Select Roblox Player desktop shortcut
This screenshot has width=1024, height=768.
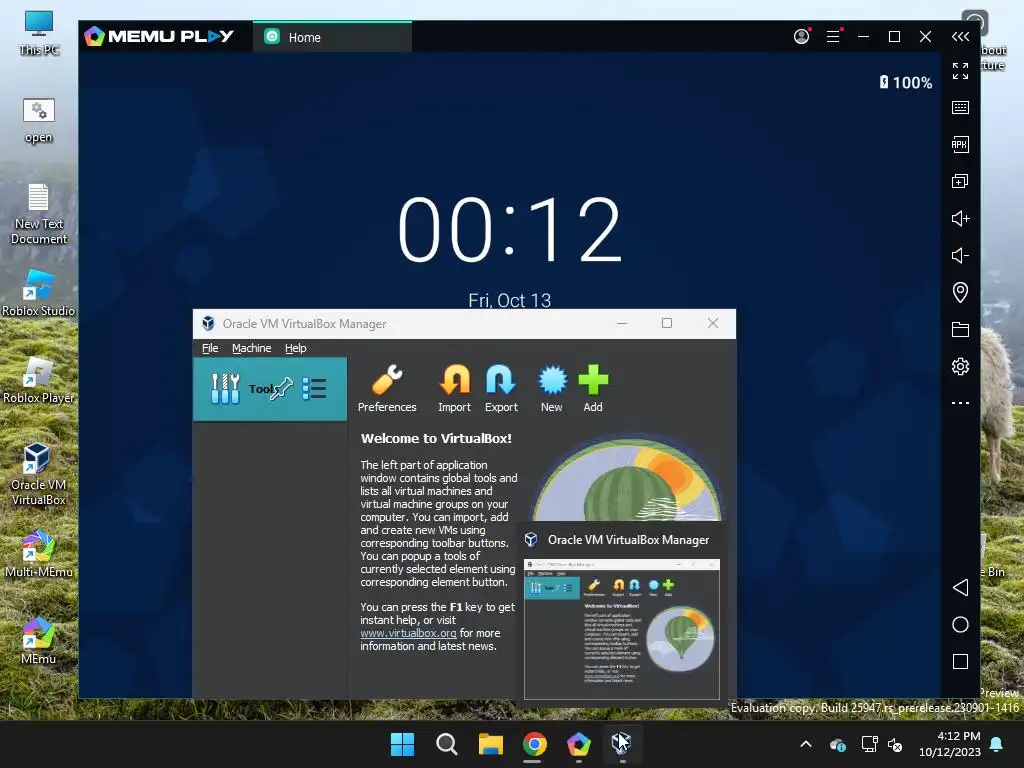(x=39, y=380)
